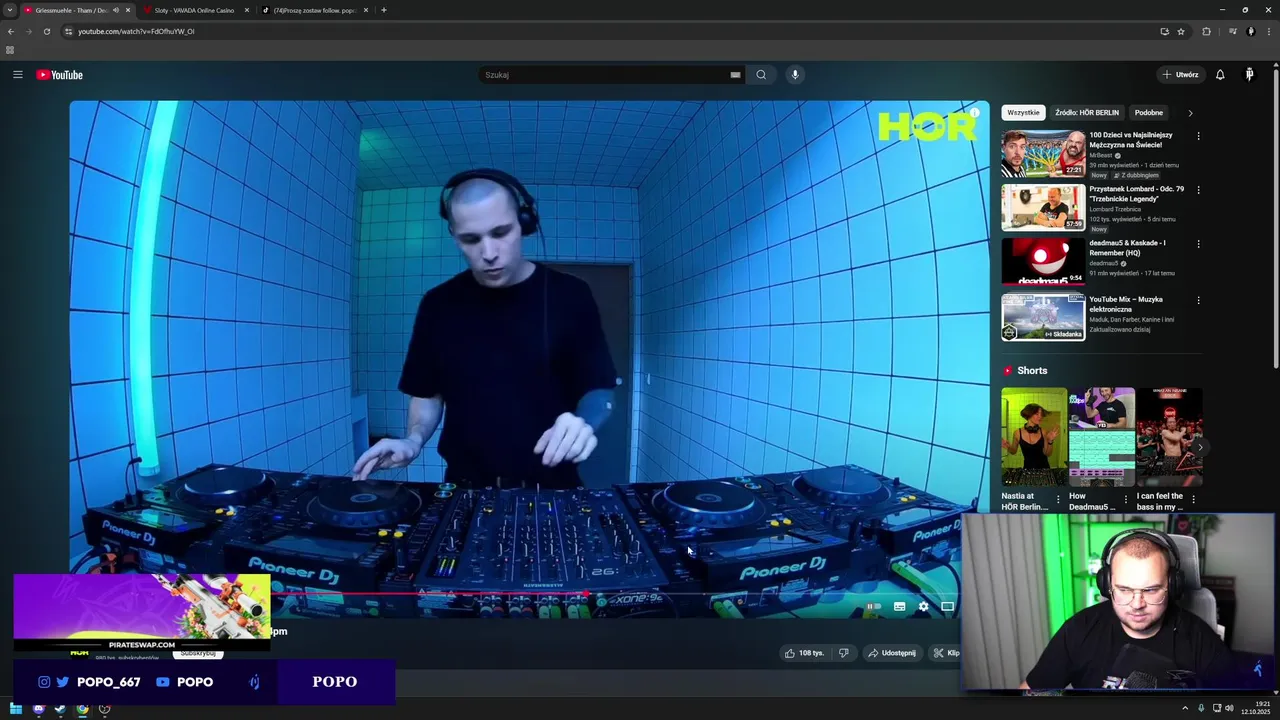Click the youtube.com address bar URL

(x=136, y=31)
